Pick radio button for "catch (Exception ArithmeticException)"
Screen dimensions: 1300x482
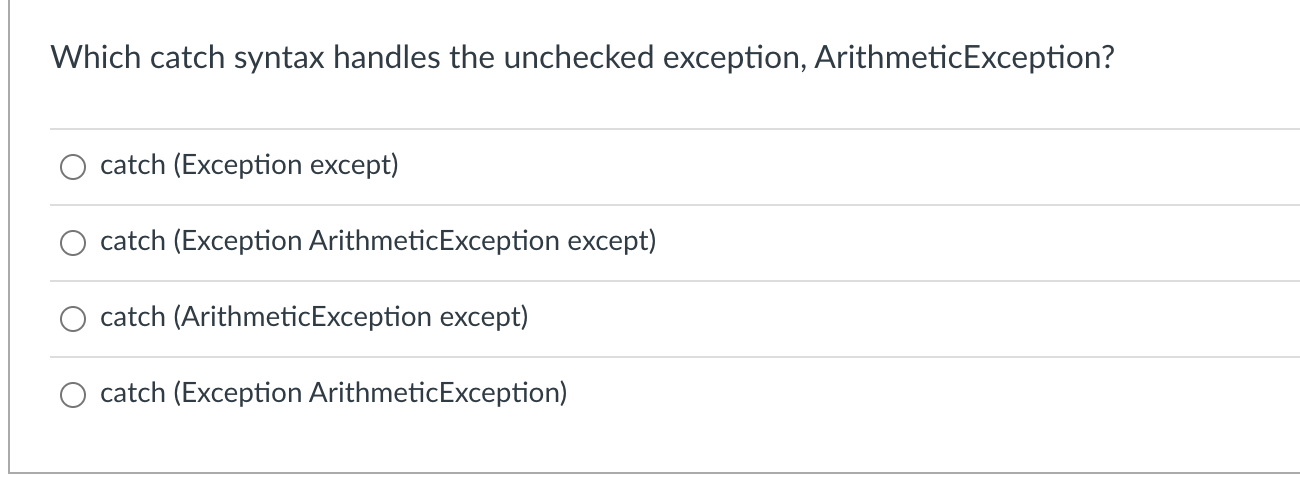74,396
